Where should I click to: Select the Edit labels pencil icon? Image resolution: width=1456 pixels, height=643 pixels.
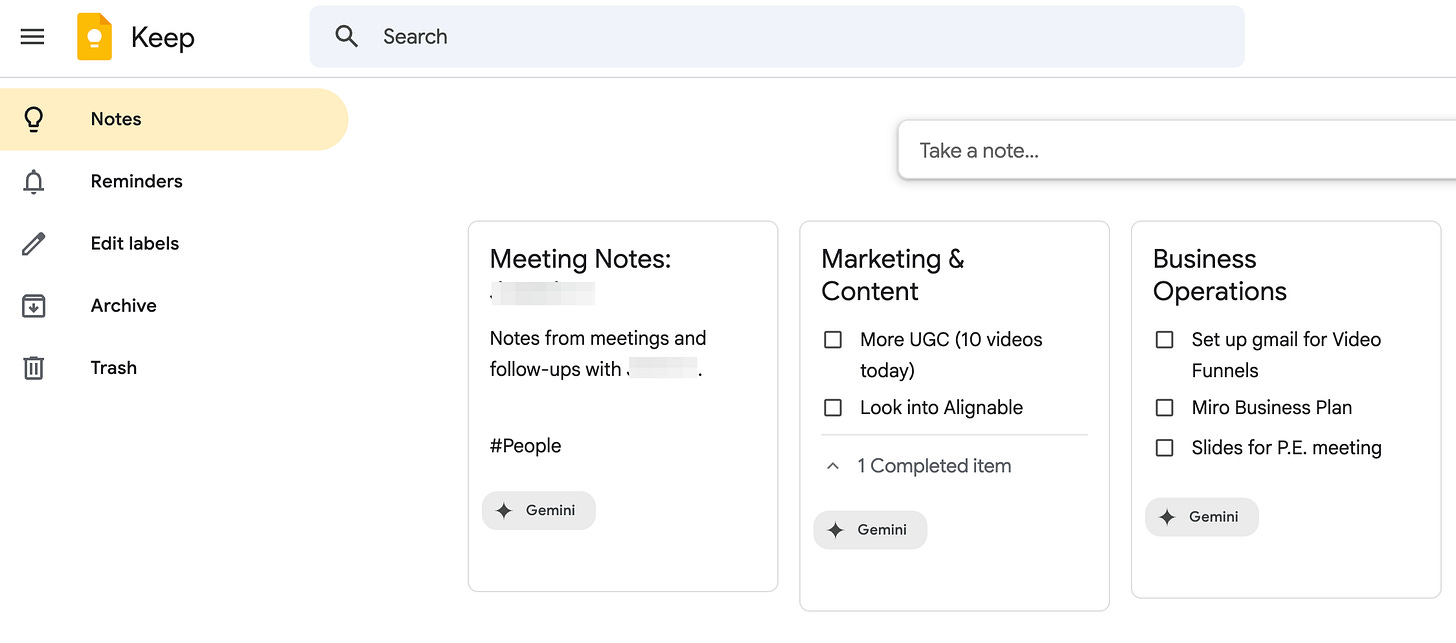[34, 243]
